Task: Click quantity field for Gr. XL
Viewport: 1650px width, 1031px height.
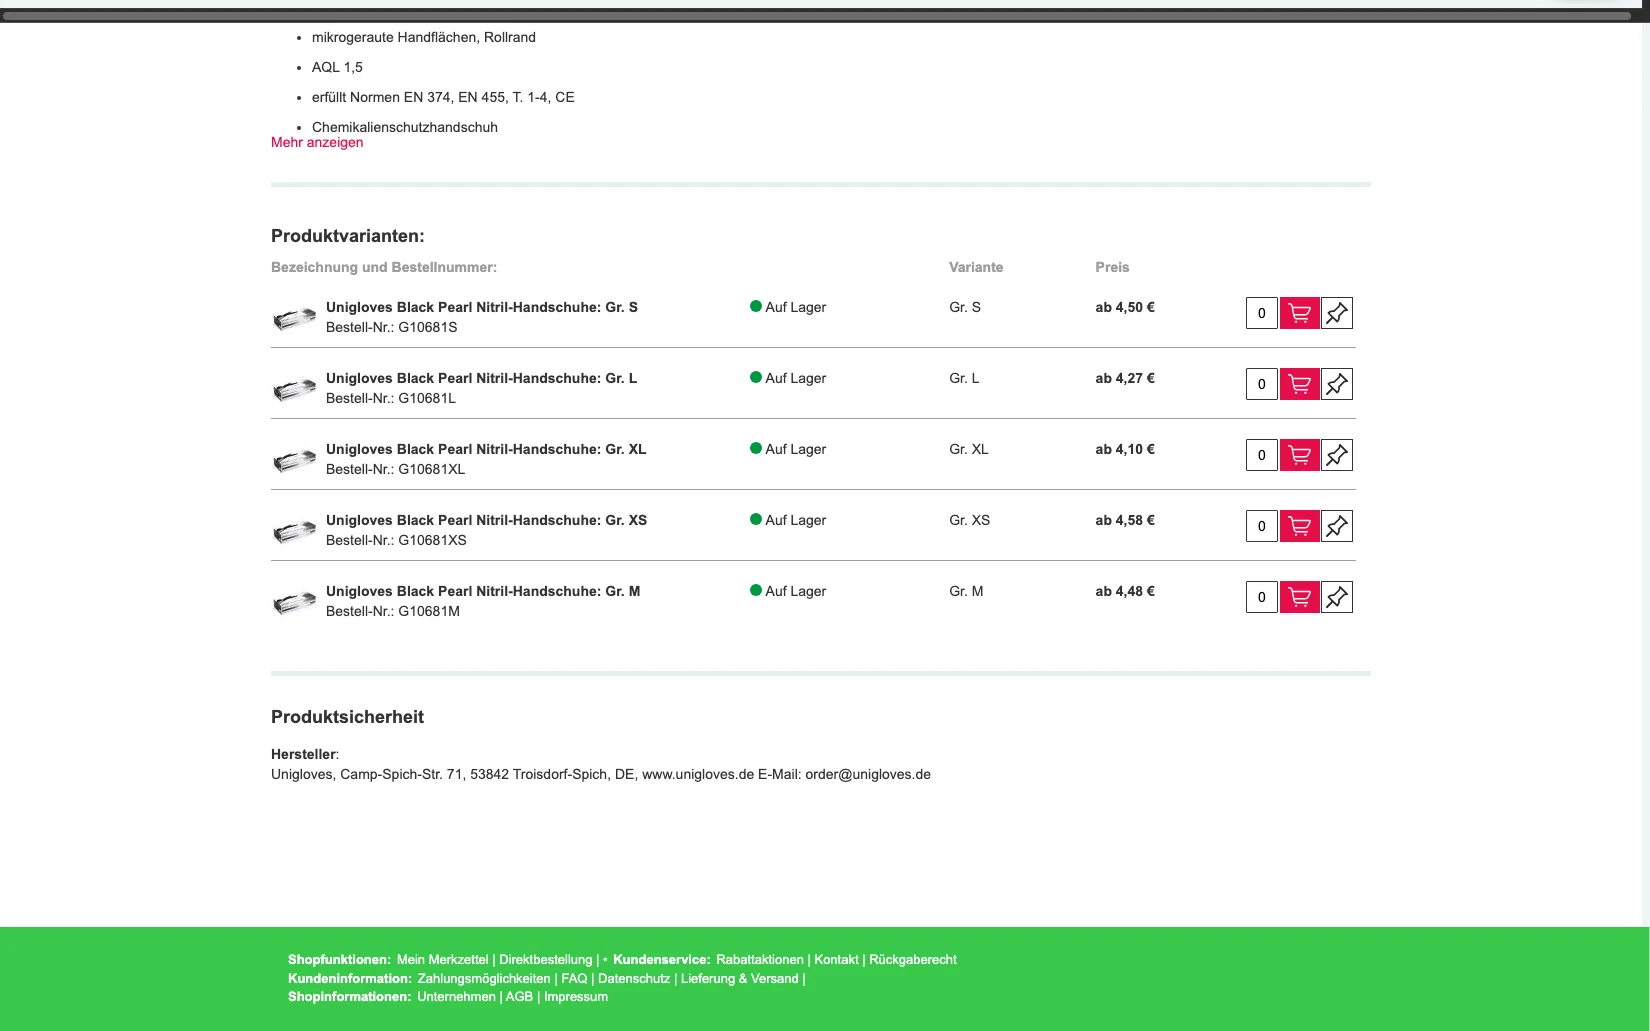Action: pos(1262,455)
